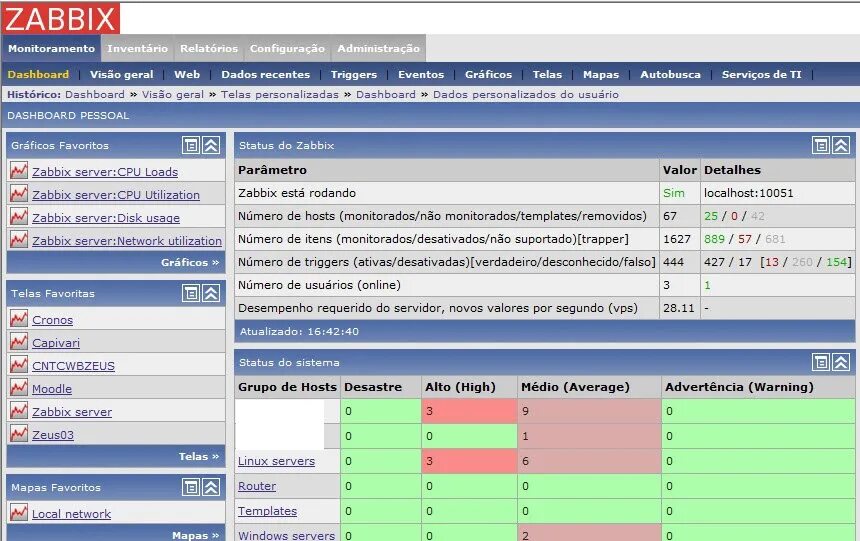Screen dimensions: 860x541
Task: Open the Zabbix server:CPU Utilization link
Action: click(116, 195)
